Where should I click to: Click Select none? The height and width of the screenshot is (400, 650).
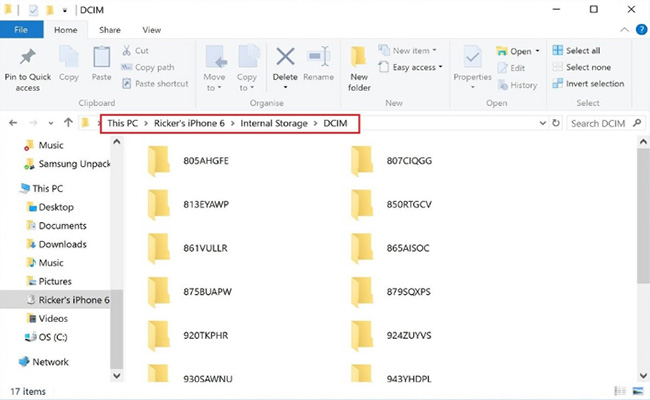coord(582,67)
